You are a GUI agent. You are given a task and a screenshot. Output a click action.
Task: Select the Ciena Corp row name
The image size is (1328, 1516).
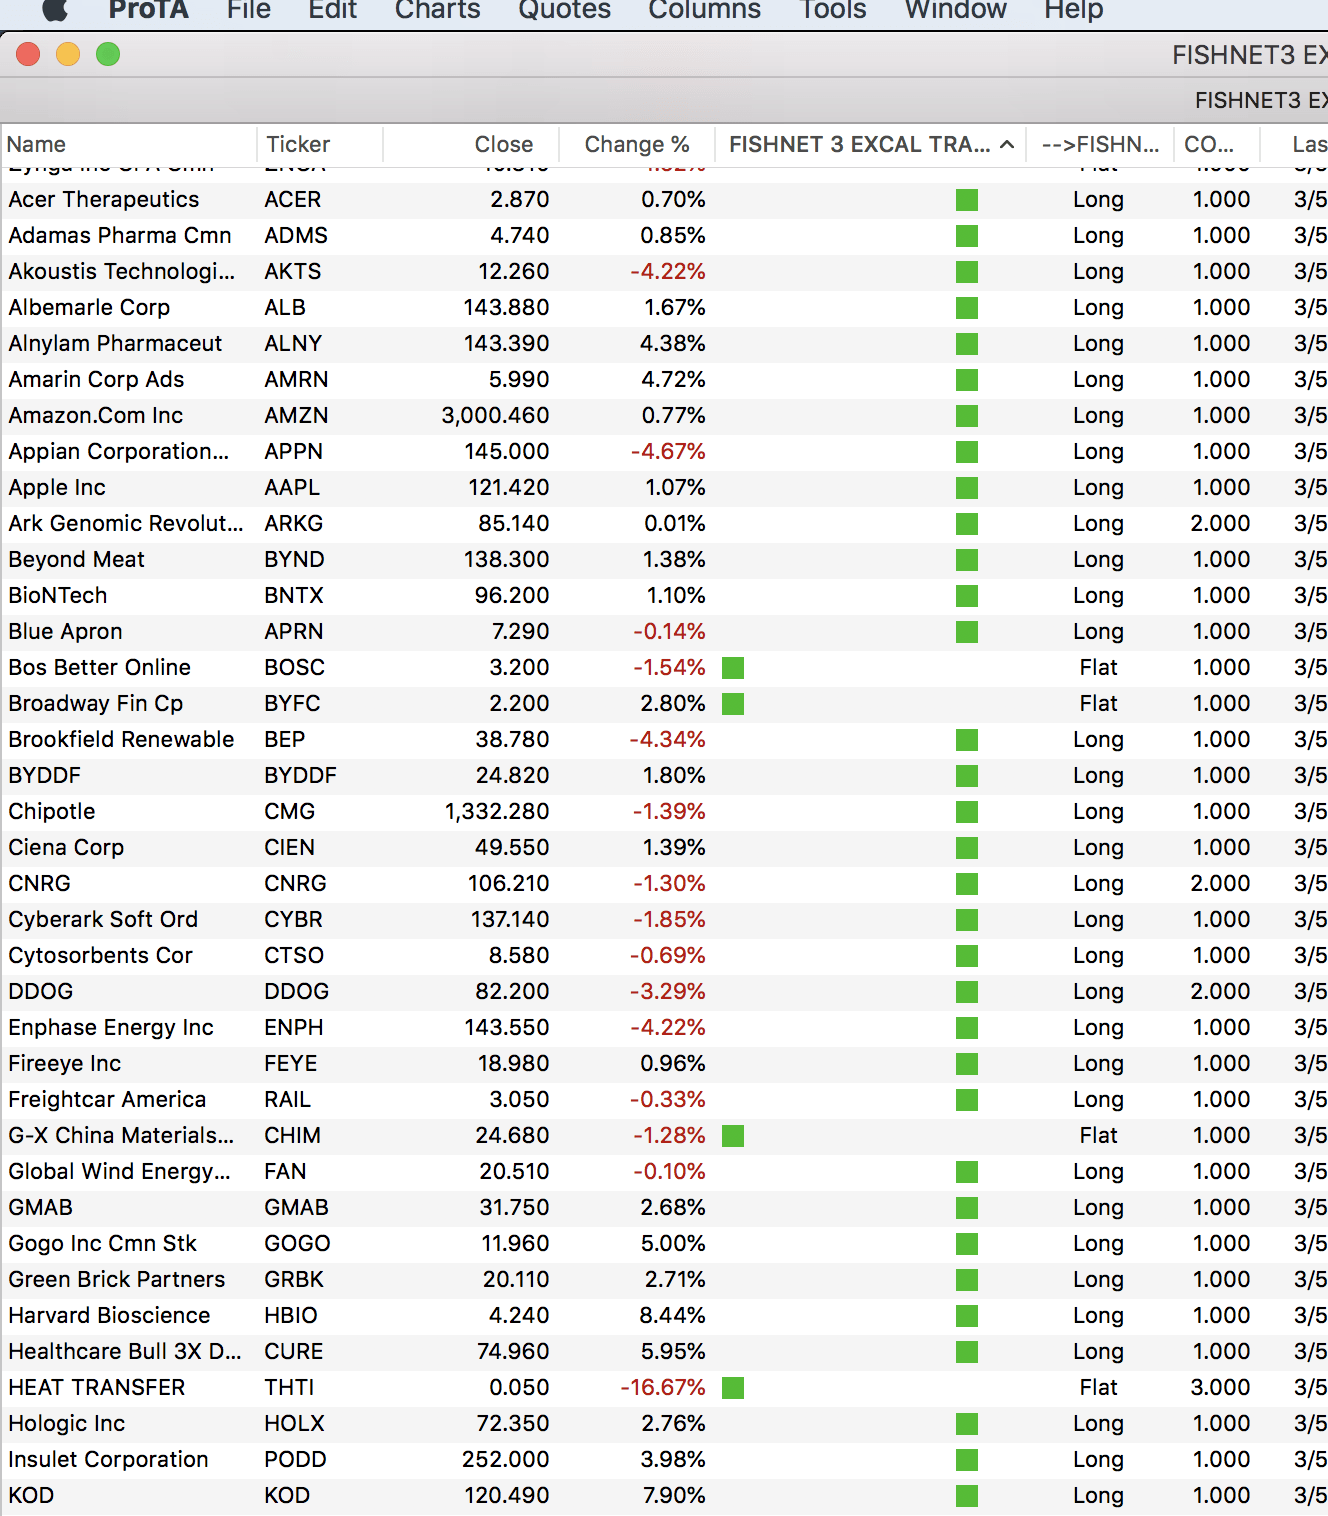(66, 847)
